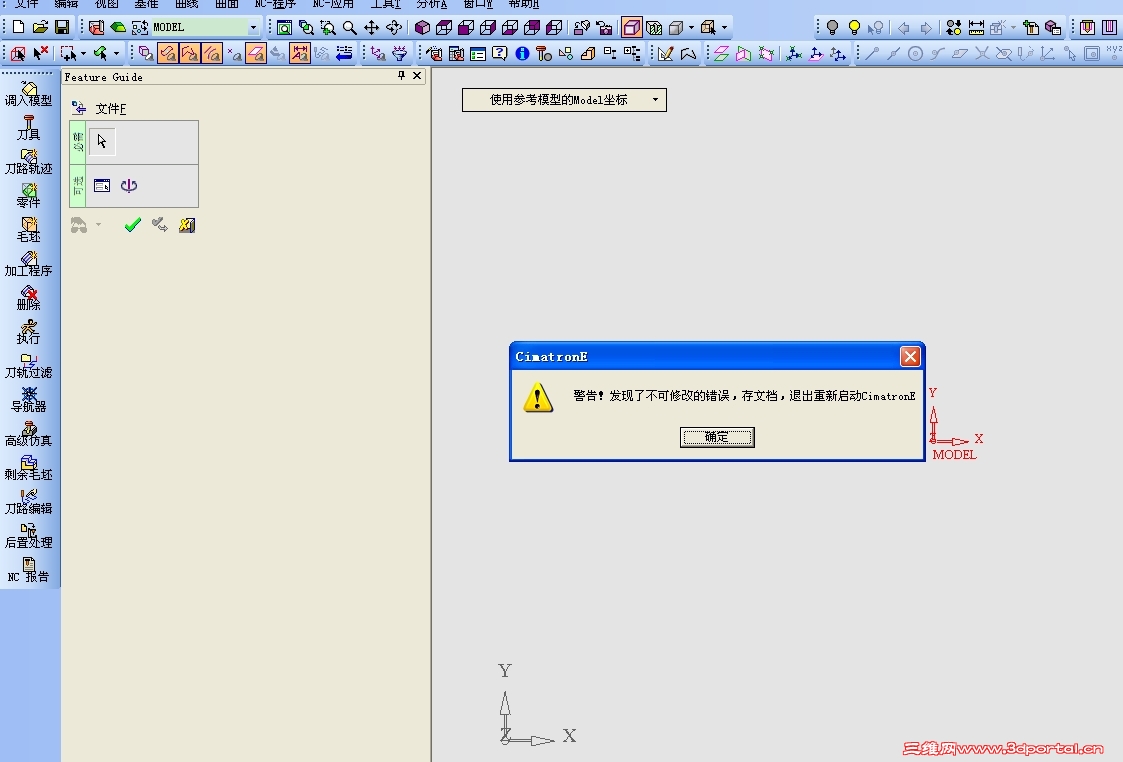Open the box selection dropdown arrow

[x=83, y=54]
